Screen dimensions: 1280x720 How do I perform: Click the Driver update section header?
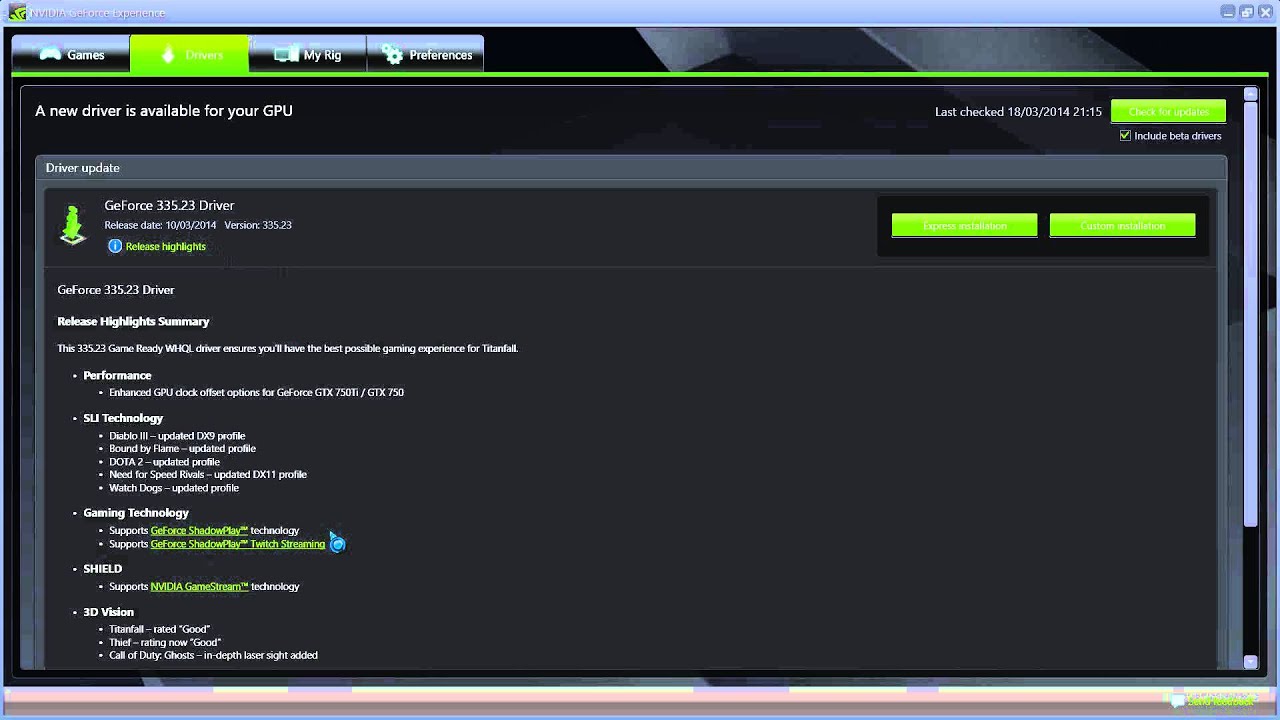[x=630, y=168]
